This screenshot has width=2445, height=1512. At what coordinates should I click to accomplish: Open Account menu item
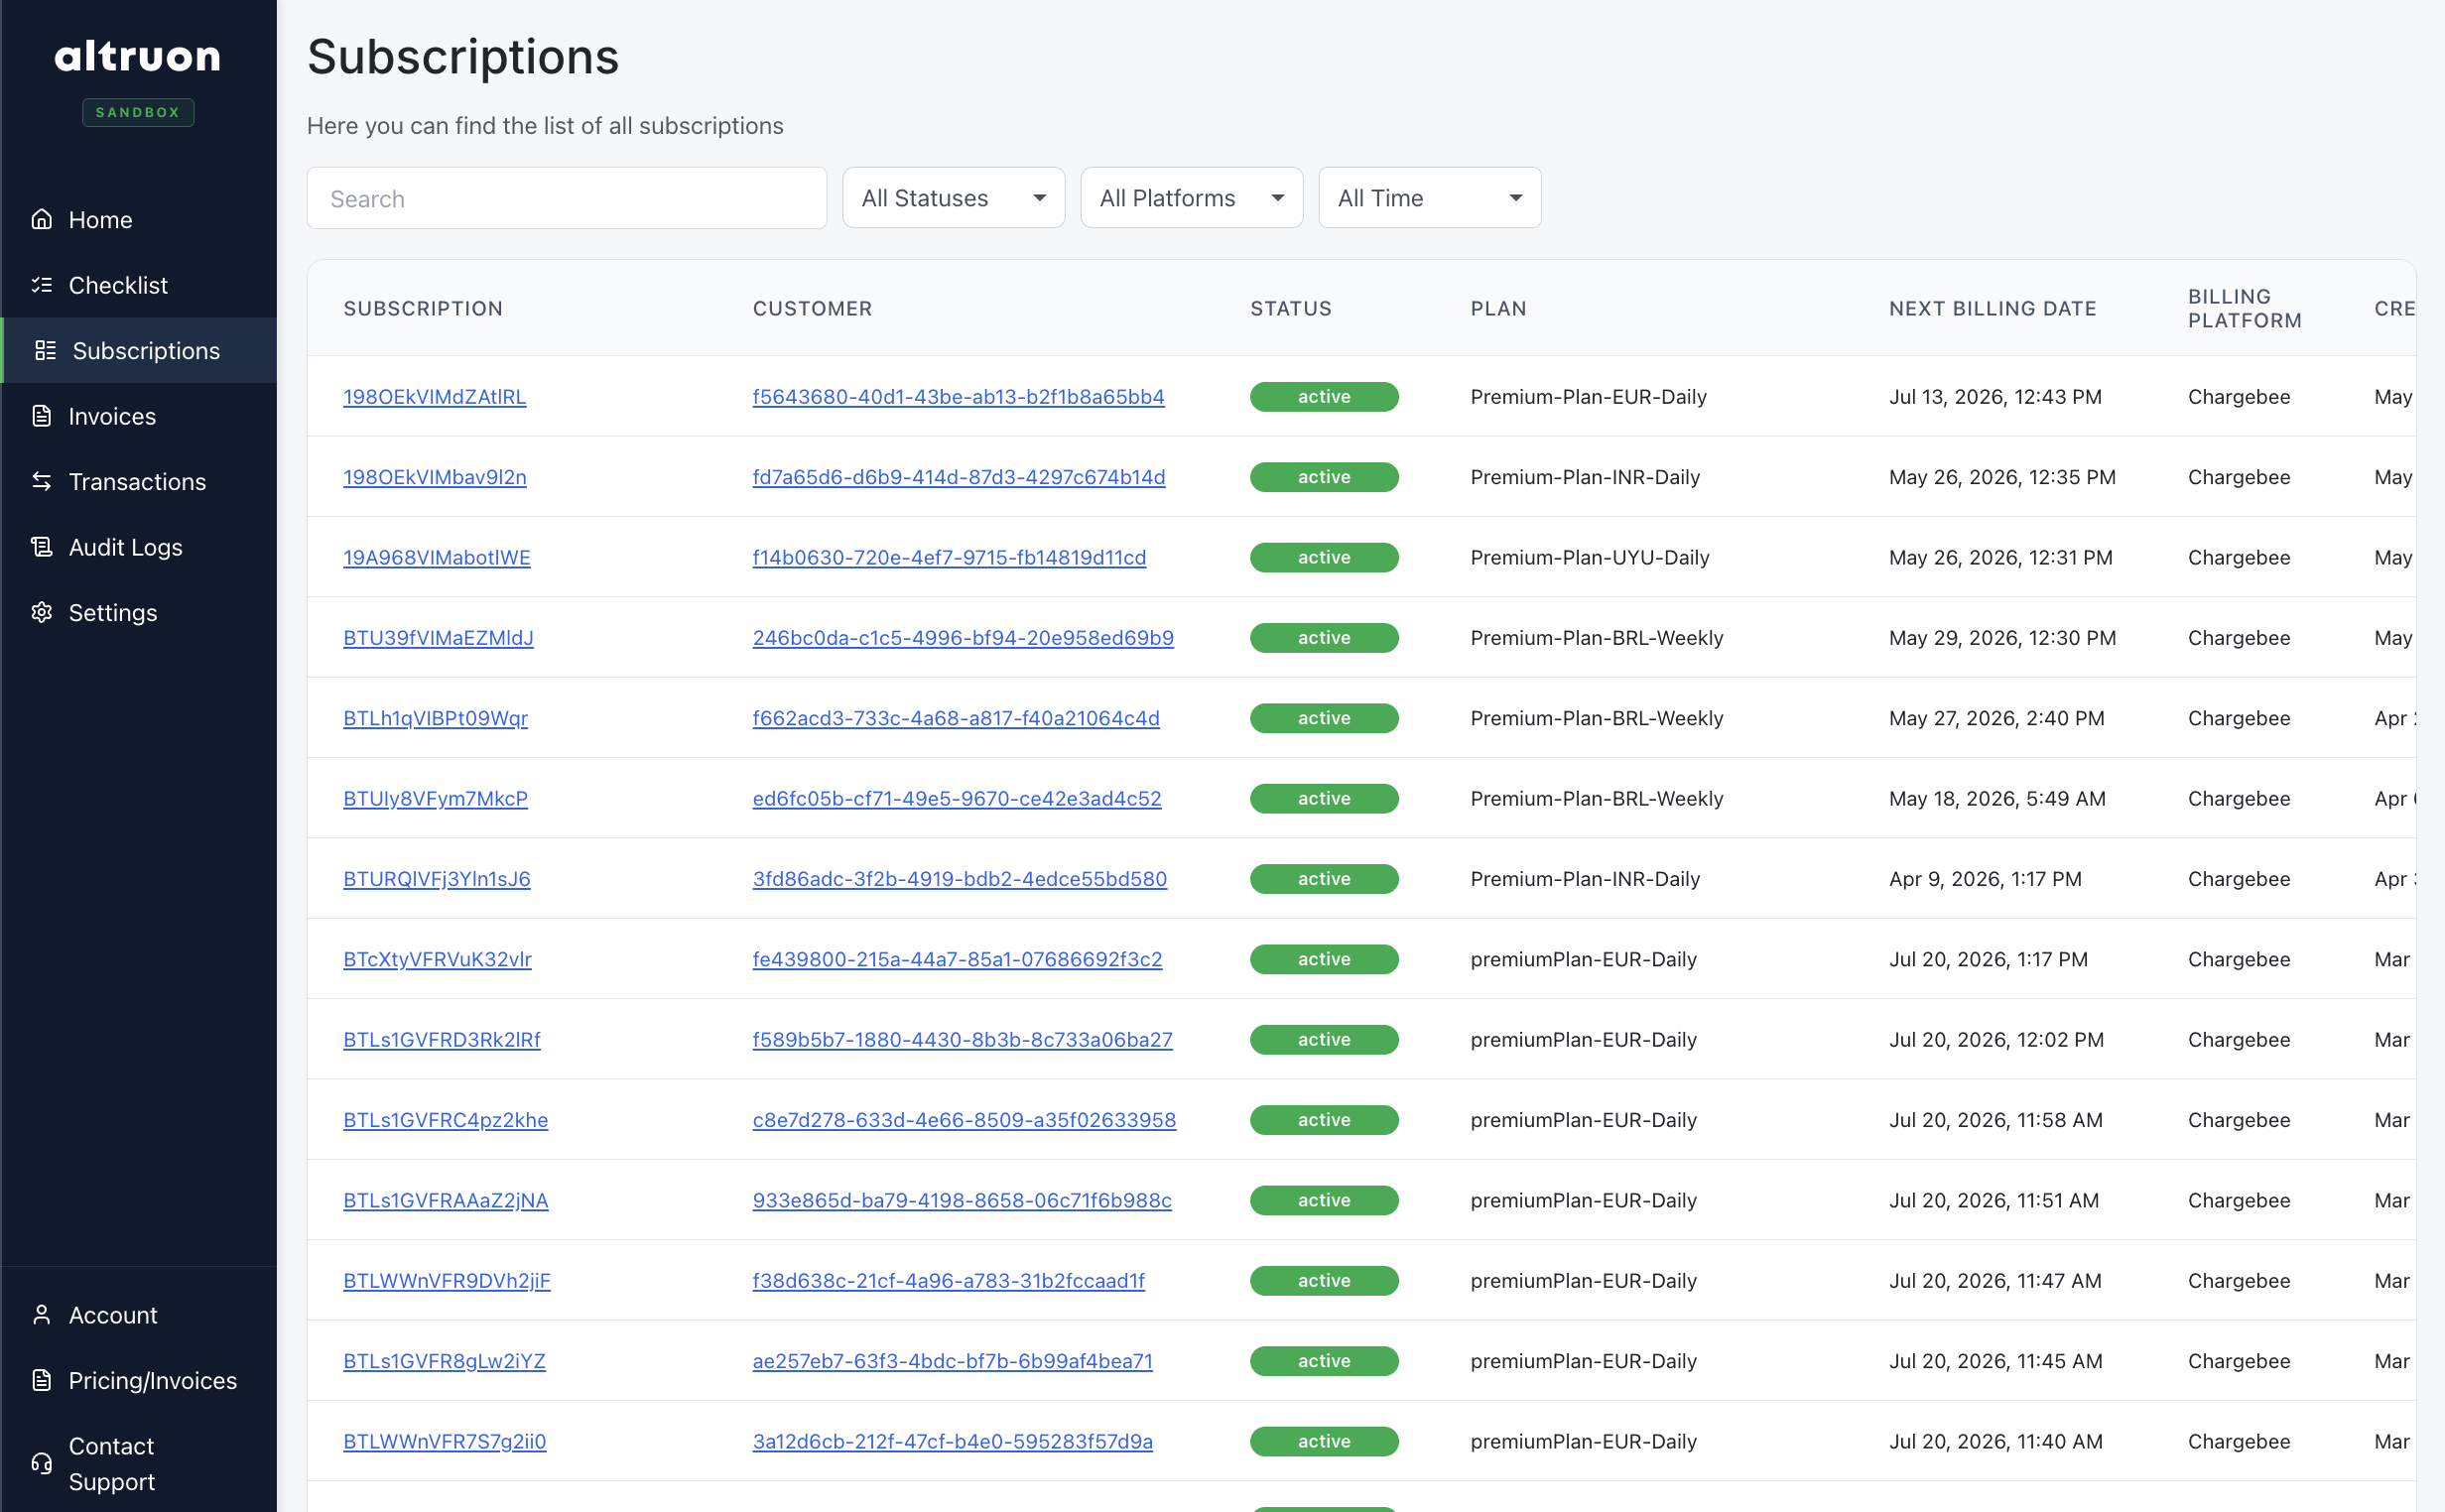(140, 1314)
